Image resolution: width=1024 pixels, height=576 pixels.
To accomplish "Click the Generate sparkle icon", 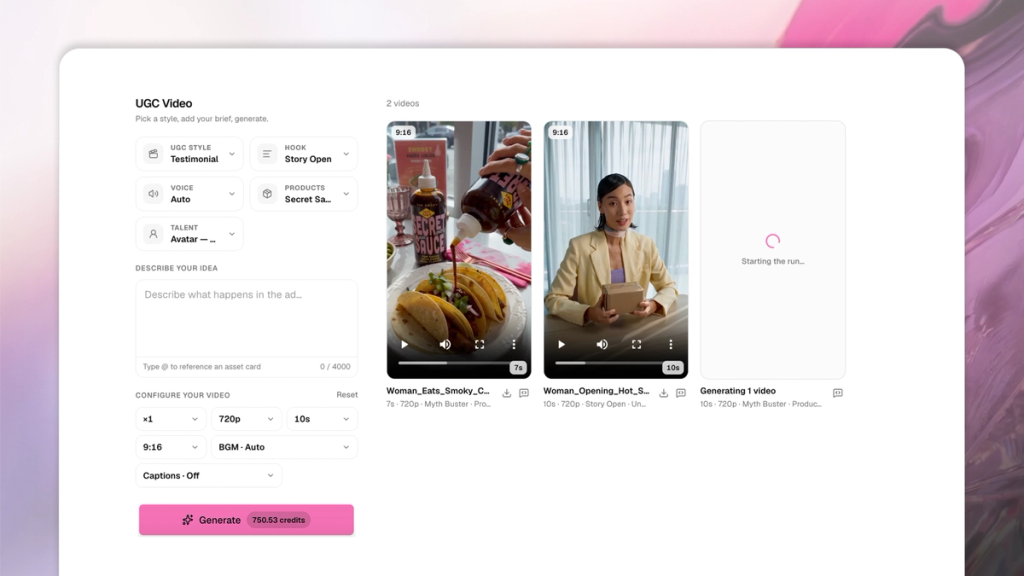I will 187,520.
